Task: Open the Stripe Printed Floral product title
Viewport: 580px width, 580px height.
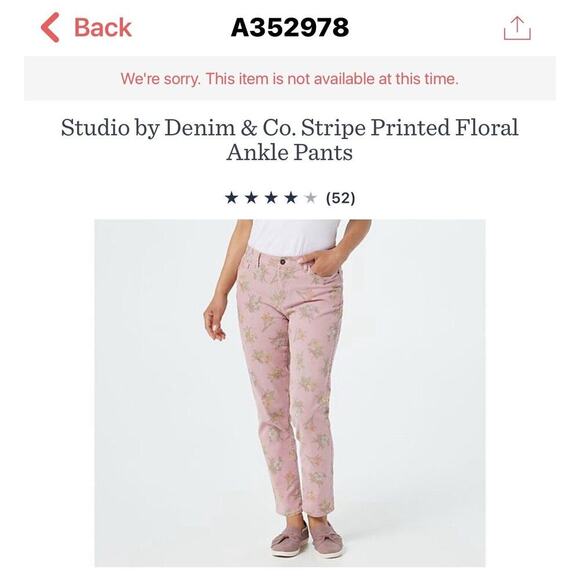Action: (290, 139)
